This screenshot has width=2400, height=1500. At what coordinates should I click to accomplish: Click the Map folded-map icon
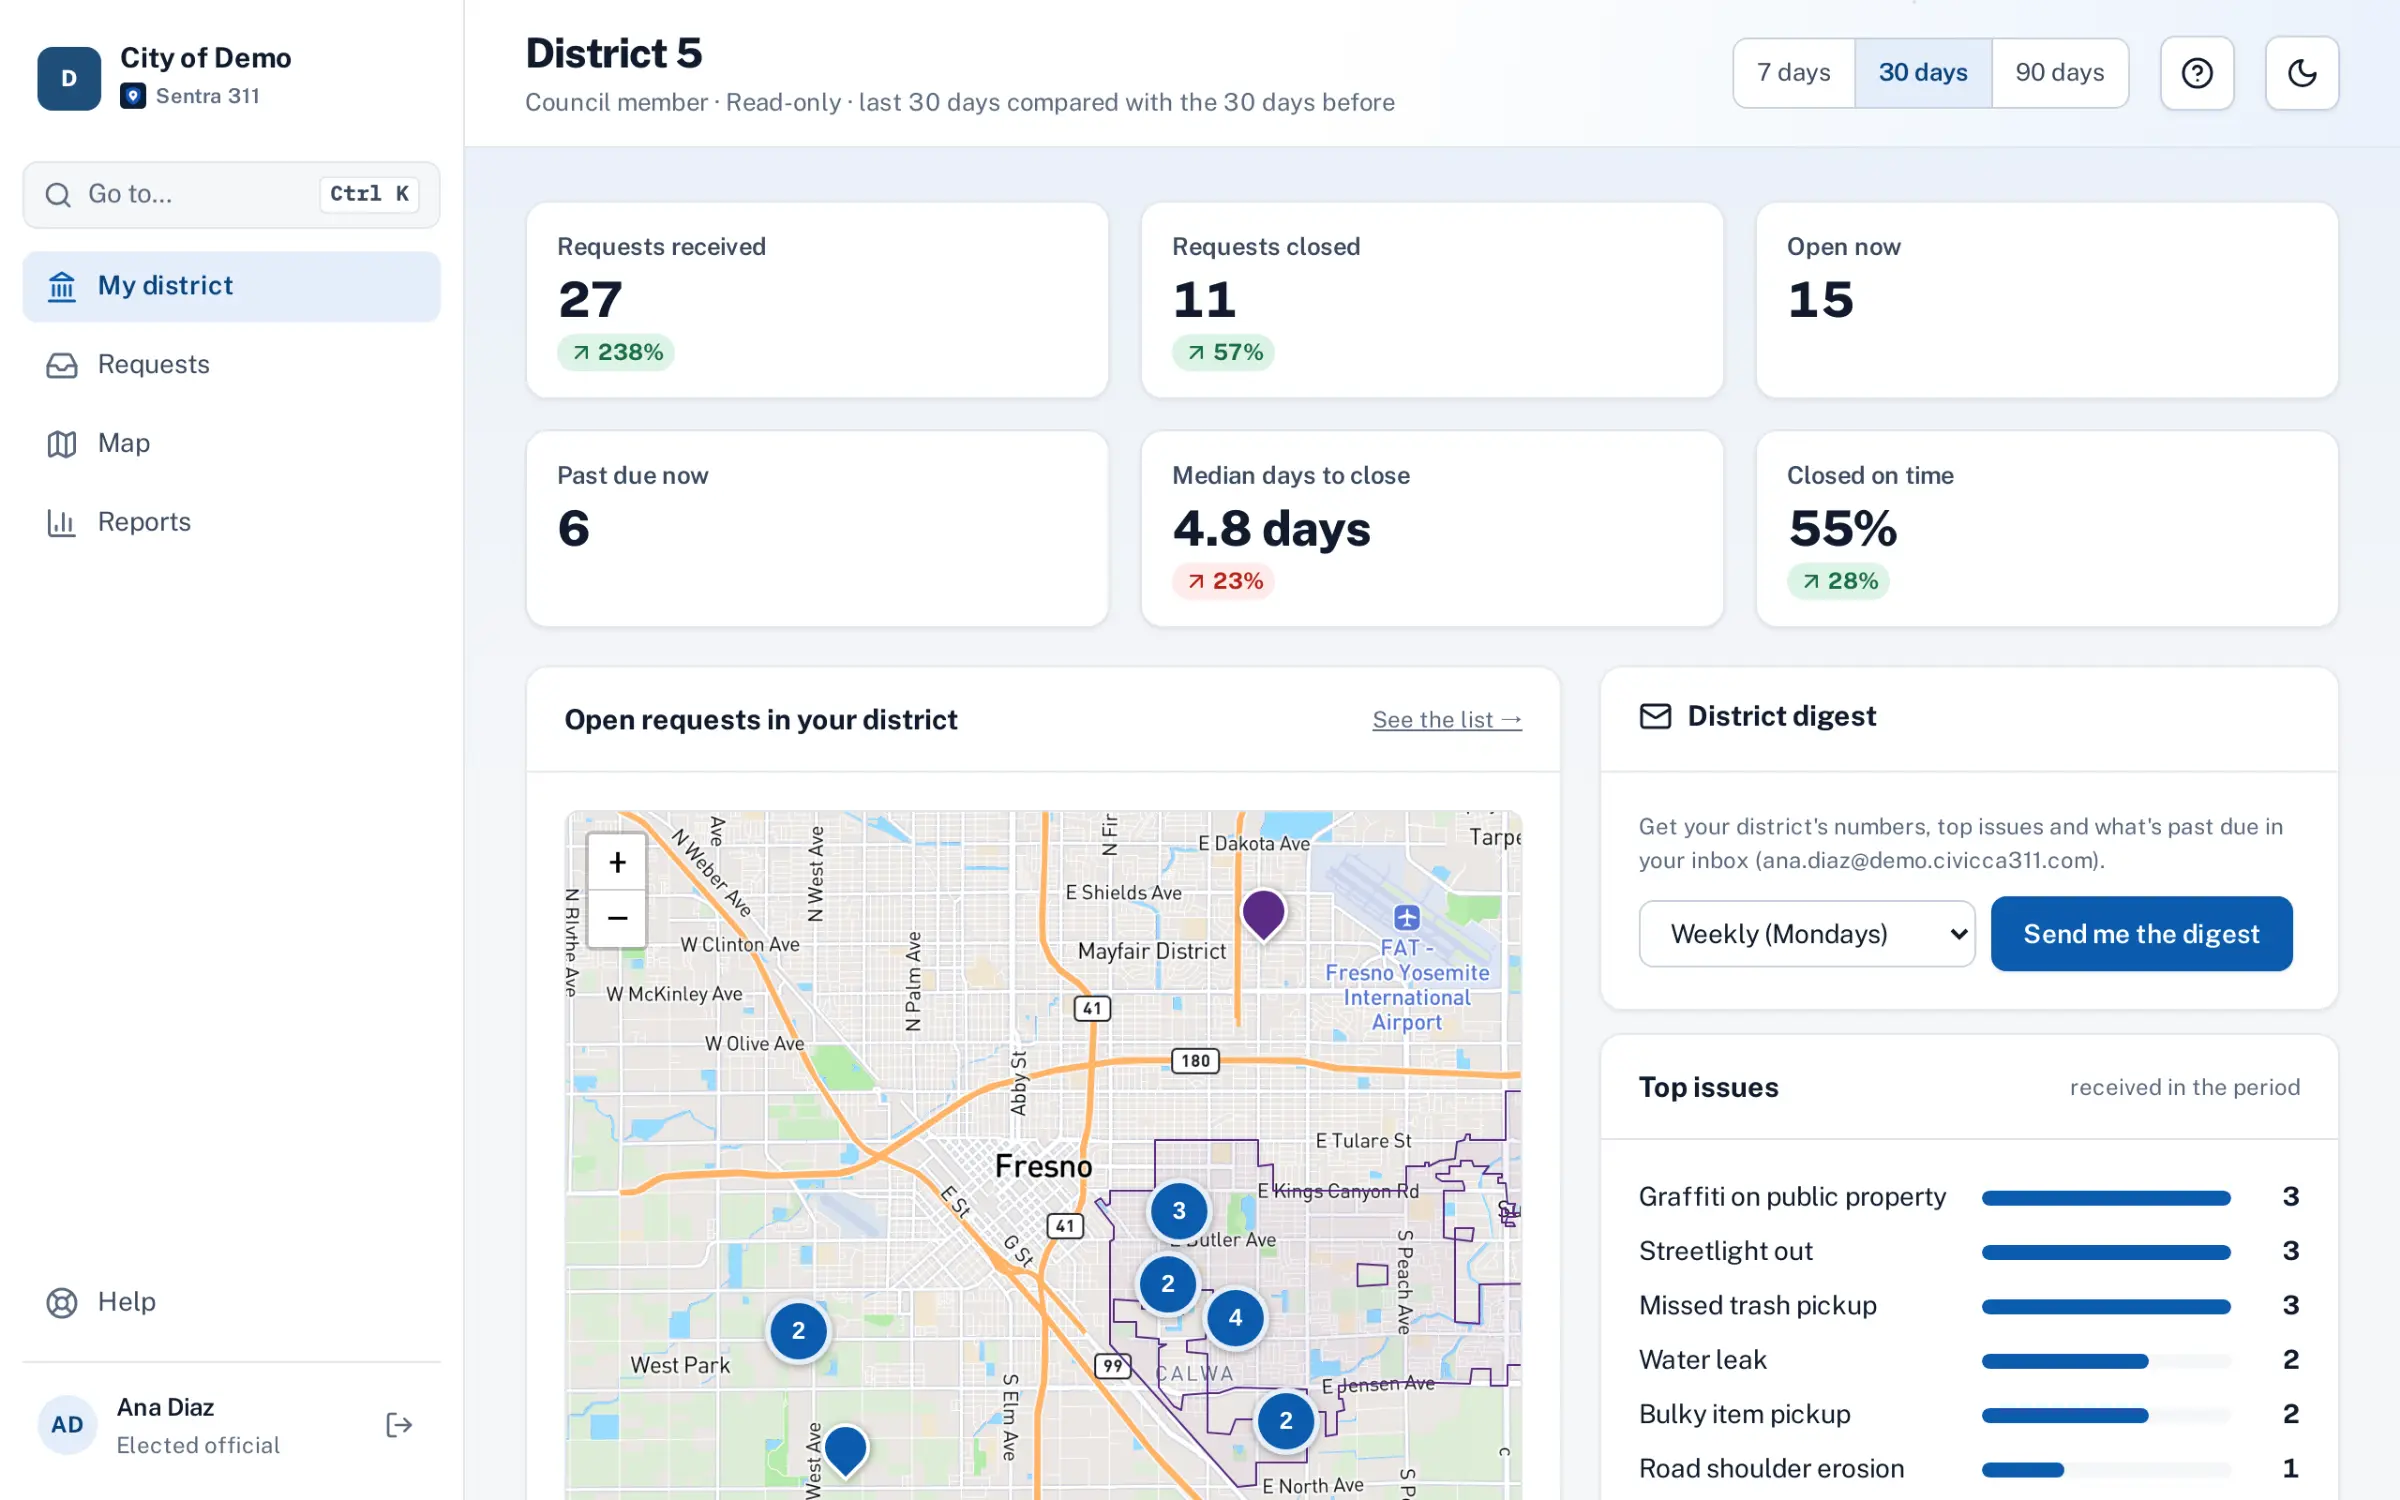coord(62,444)
